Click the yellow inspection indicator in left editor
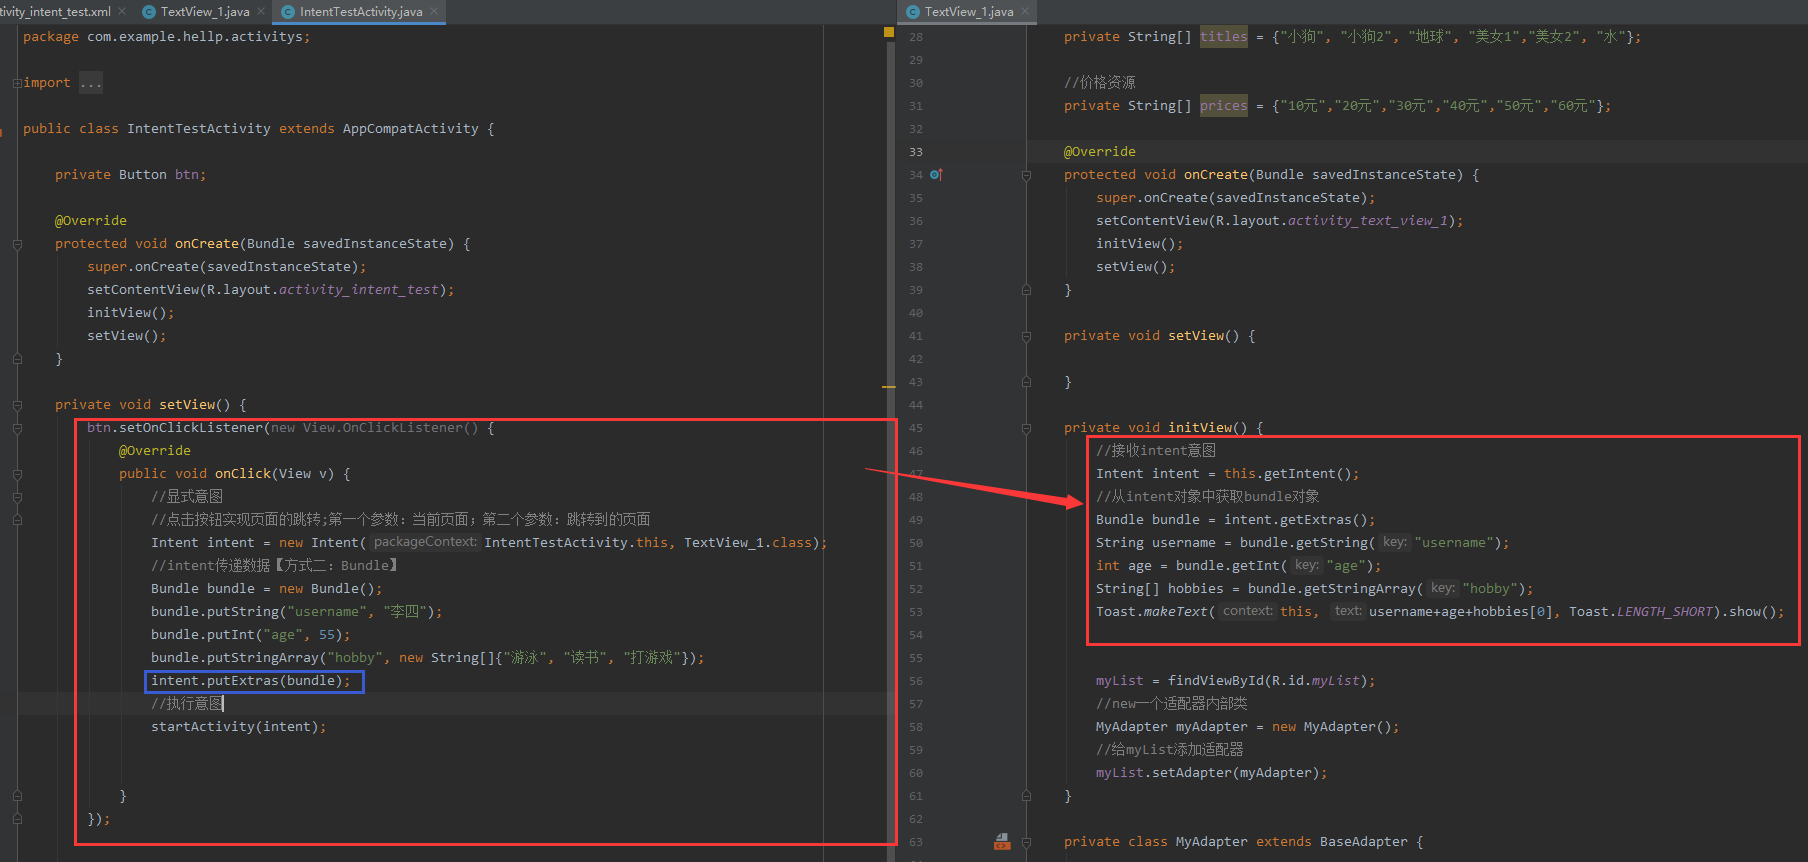The height and width of the screenshot is (862, 1808). (x=889, y=32)
